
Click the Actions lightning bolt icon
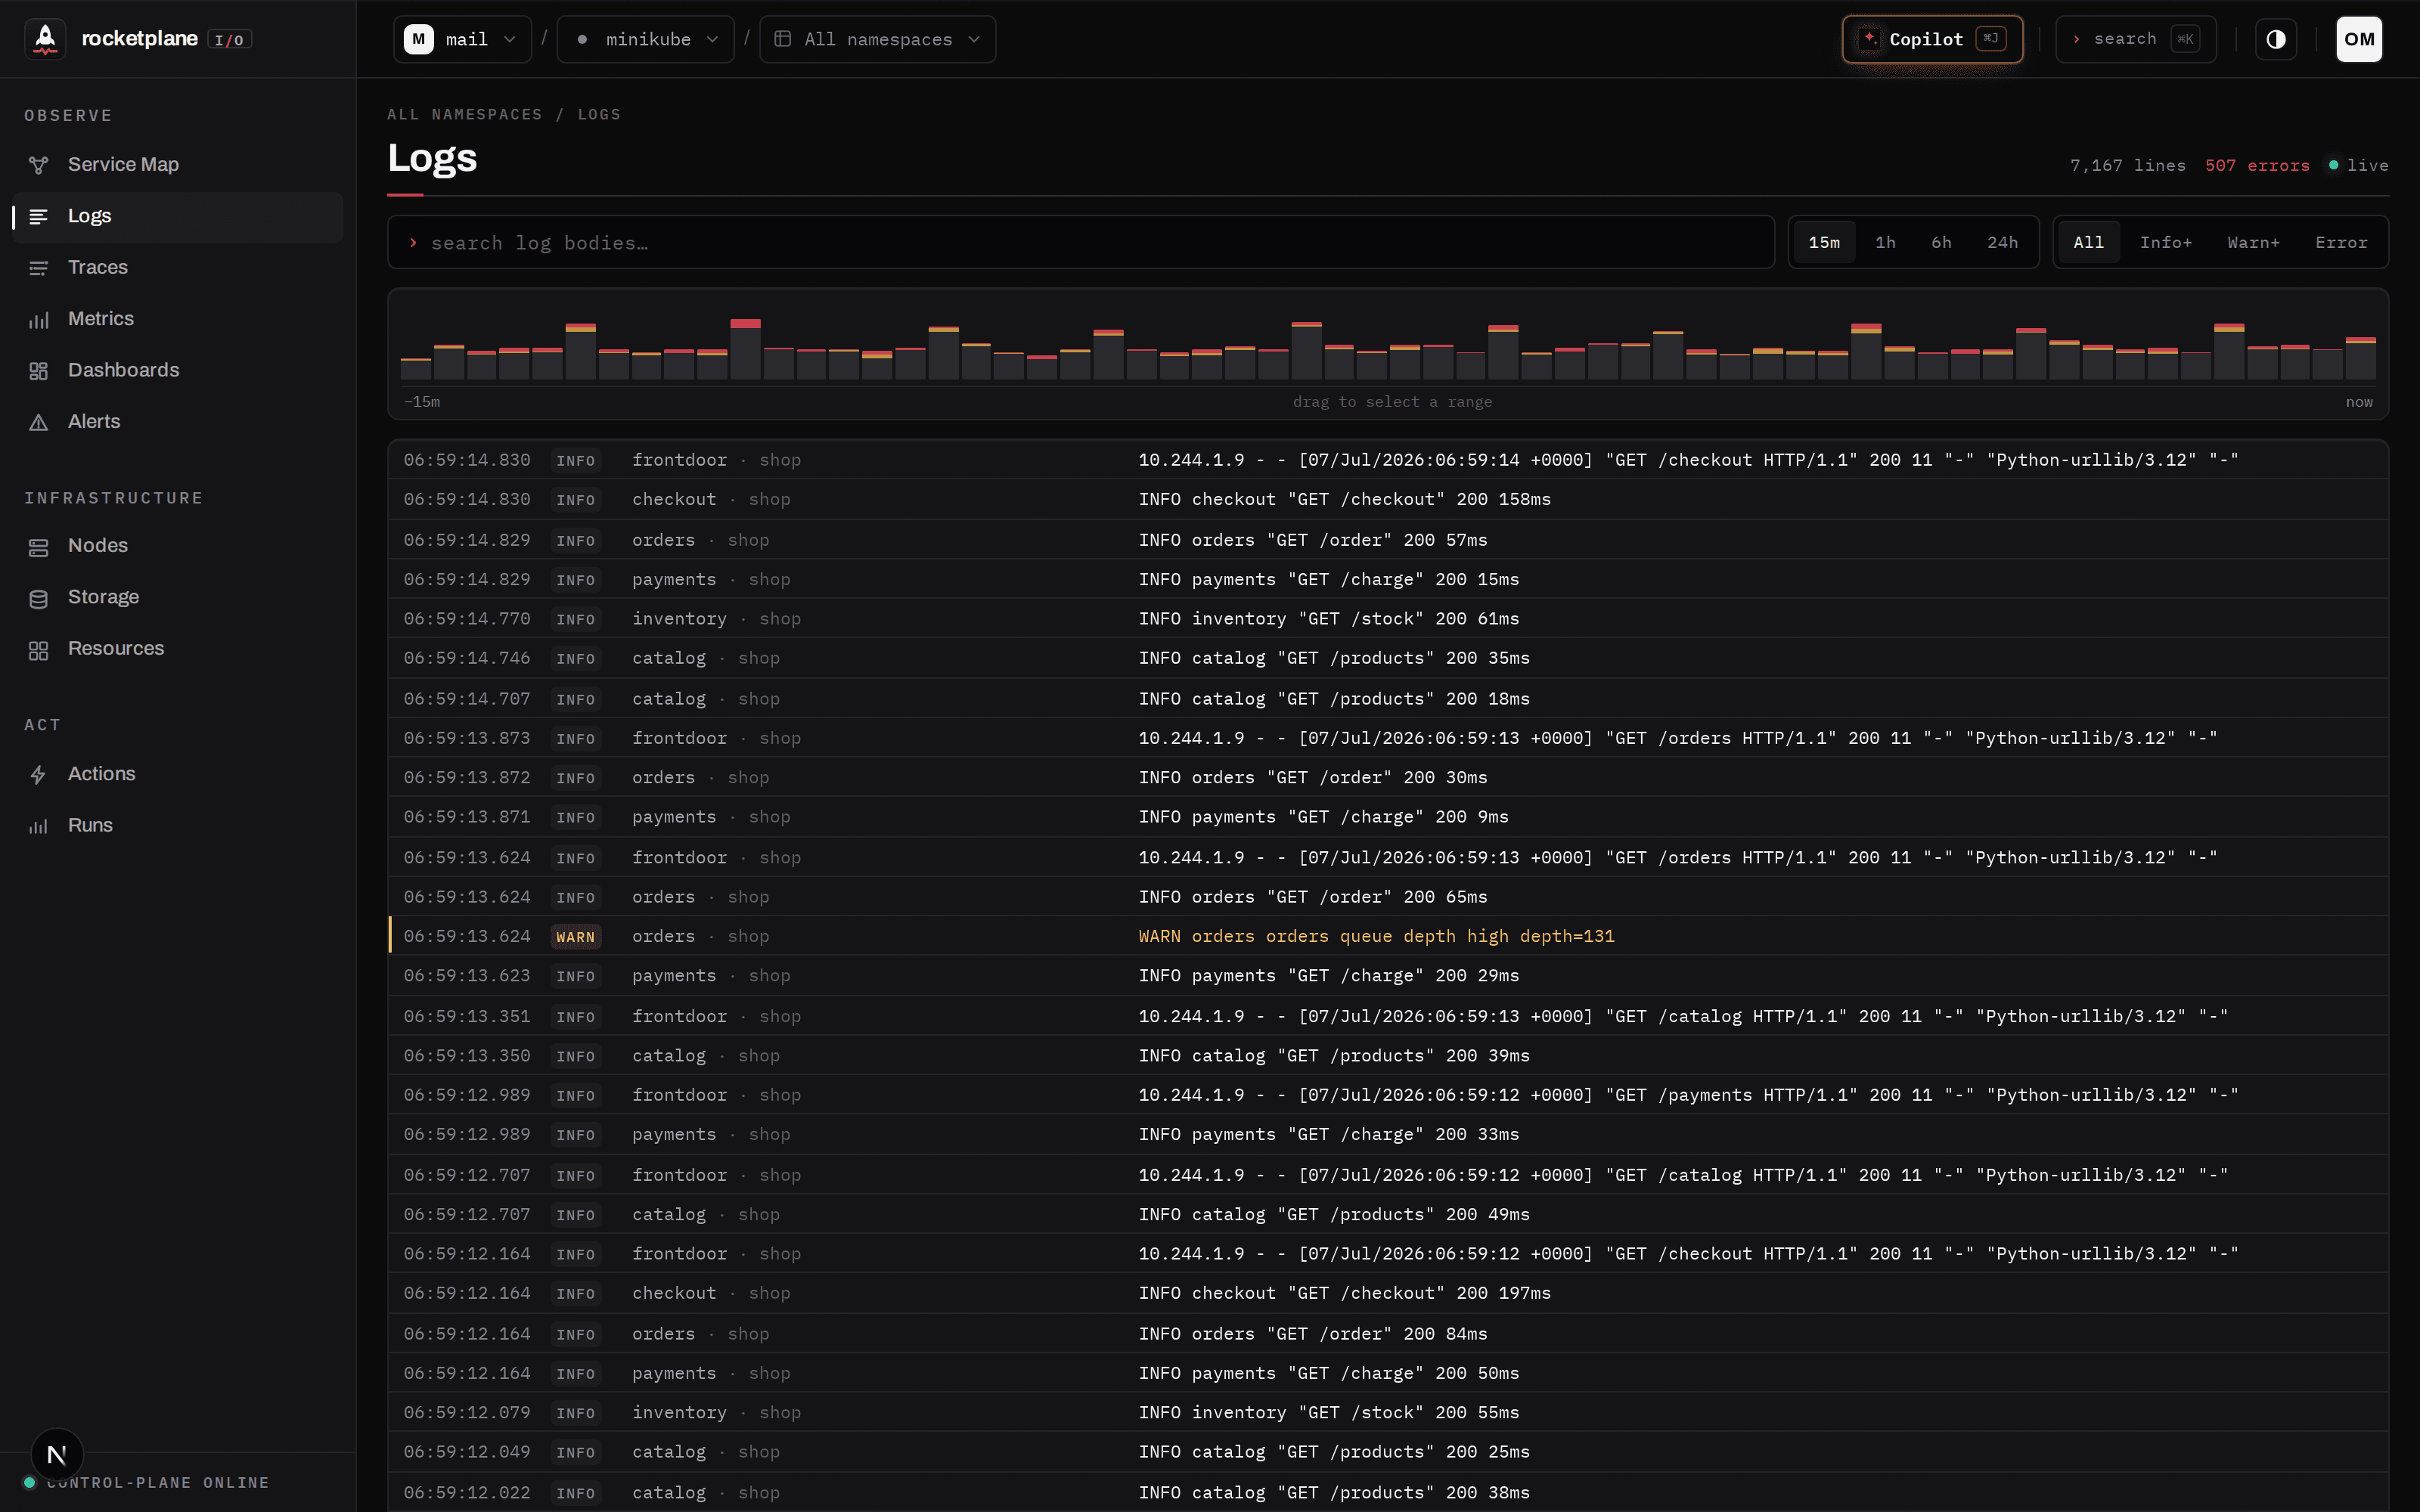(39, 775)
